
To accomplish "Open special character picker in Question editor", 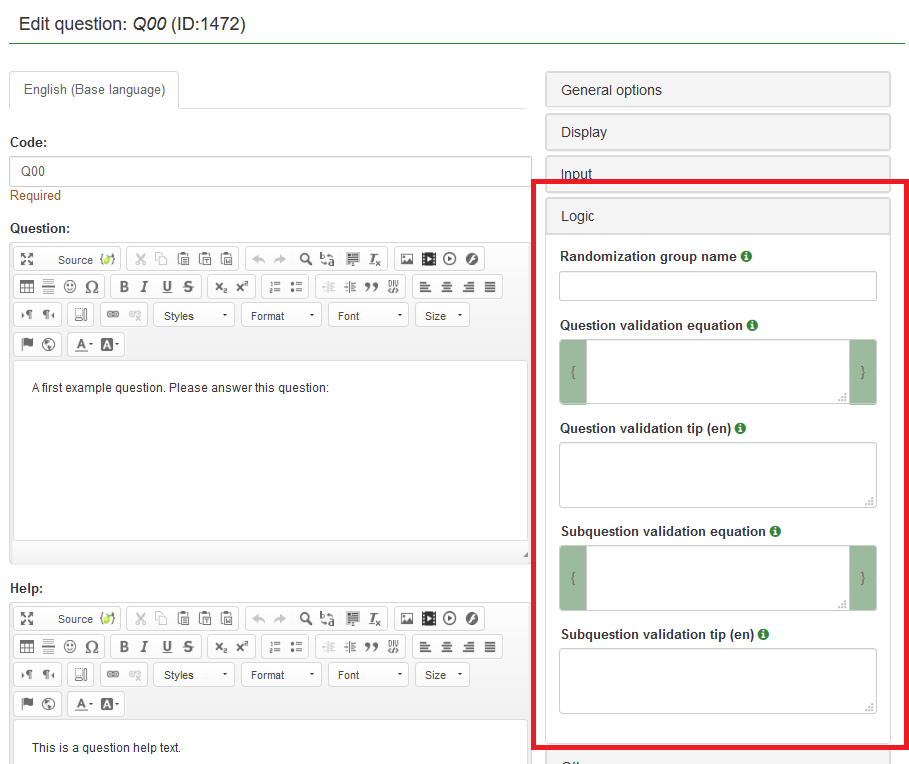I will 92,287.
